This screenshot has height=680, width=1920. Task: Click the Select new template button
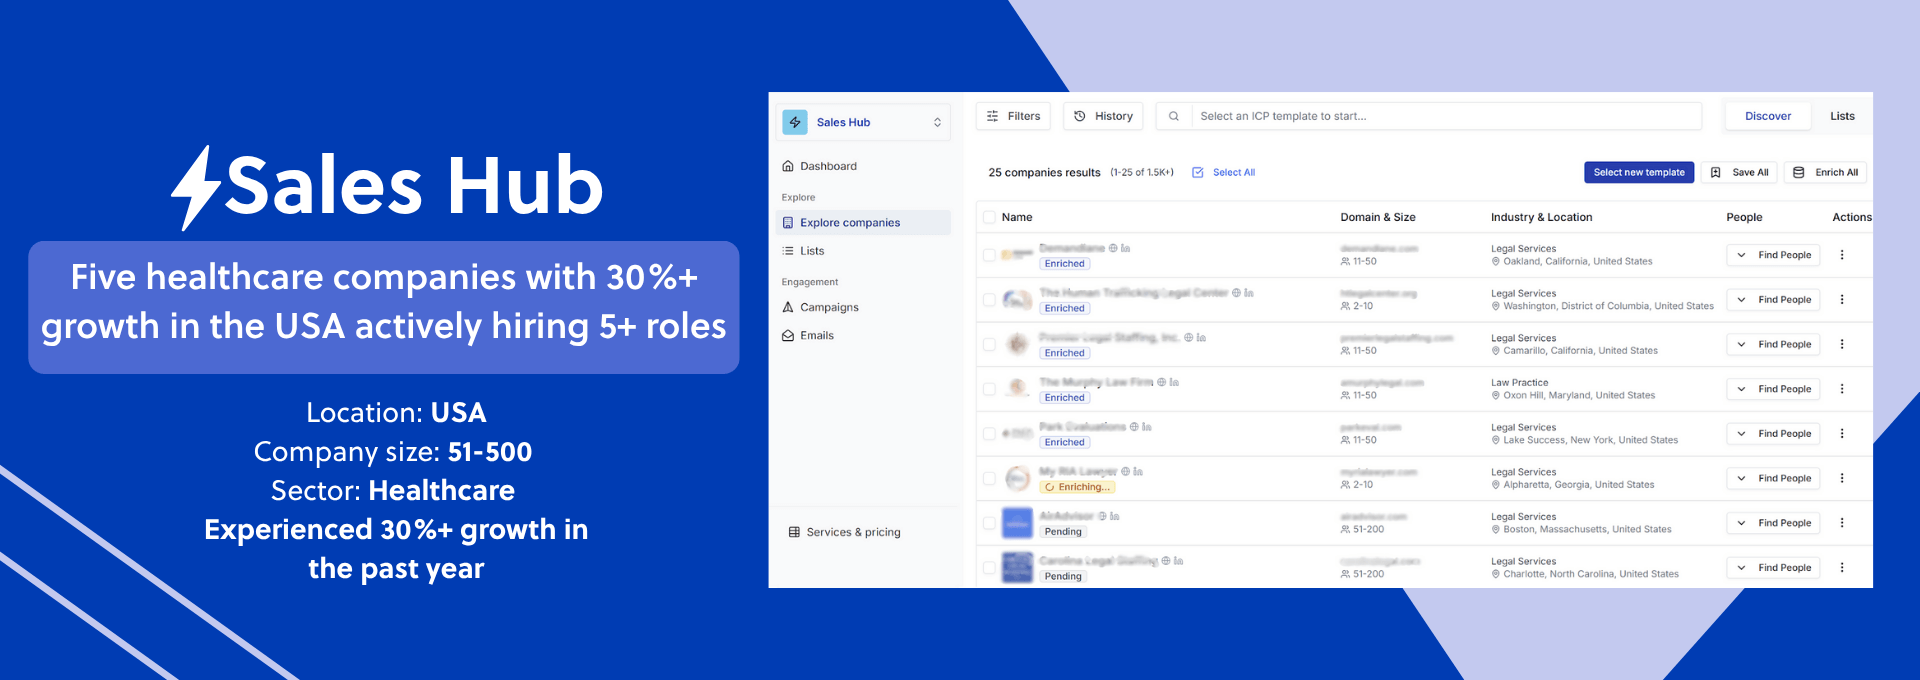point(1638,172)
